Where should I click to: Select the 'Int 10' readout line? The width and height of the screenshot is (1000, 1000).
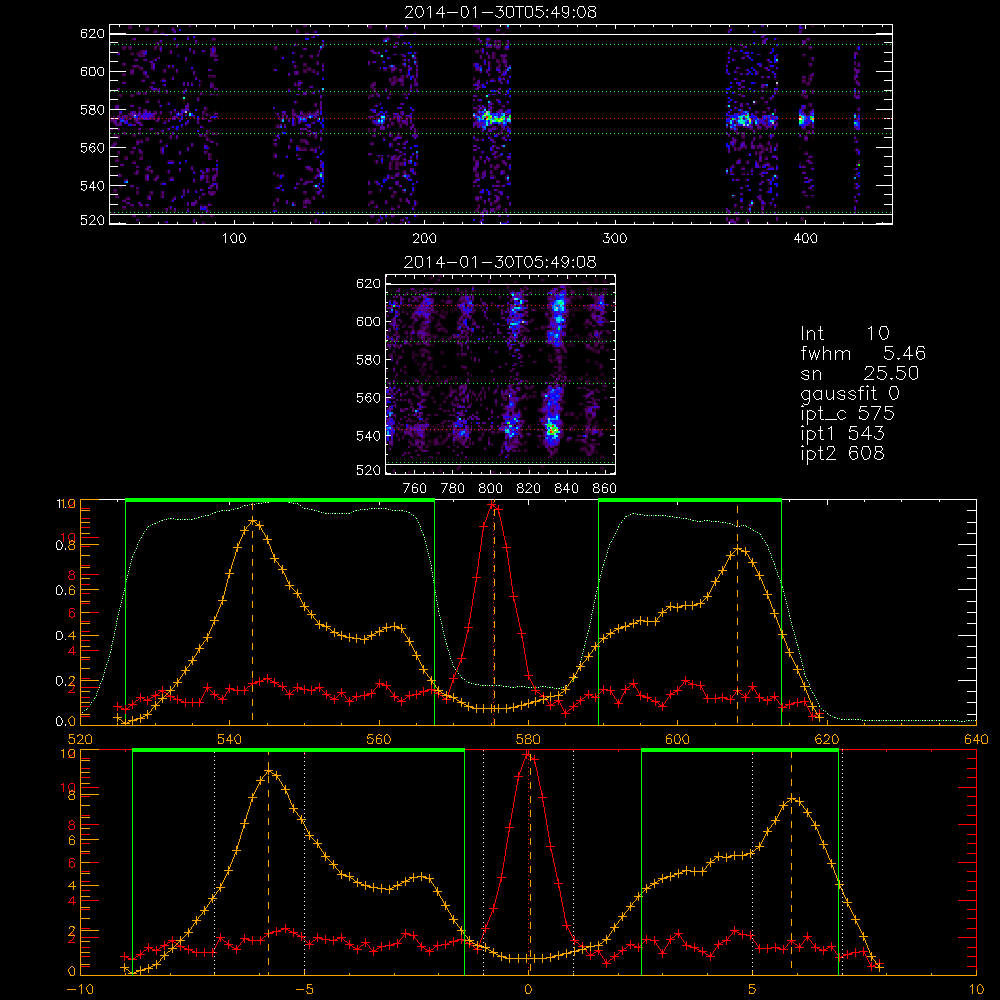pyautogui.click(x=845, y=334)
